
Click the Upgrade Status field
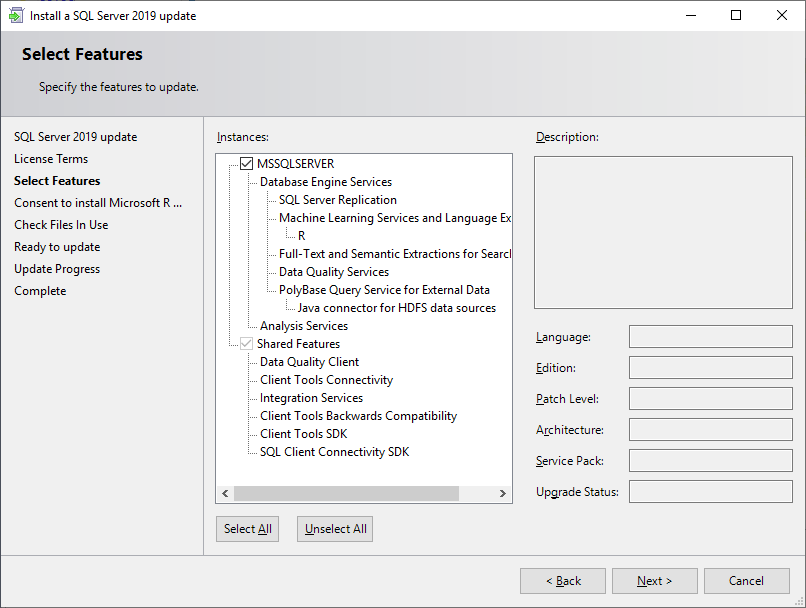pyautogui.click(x=710, y=491)
